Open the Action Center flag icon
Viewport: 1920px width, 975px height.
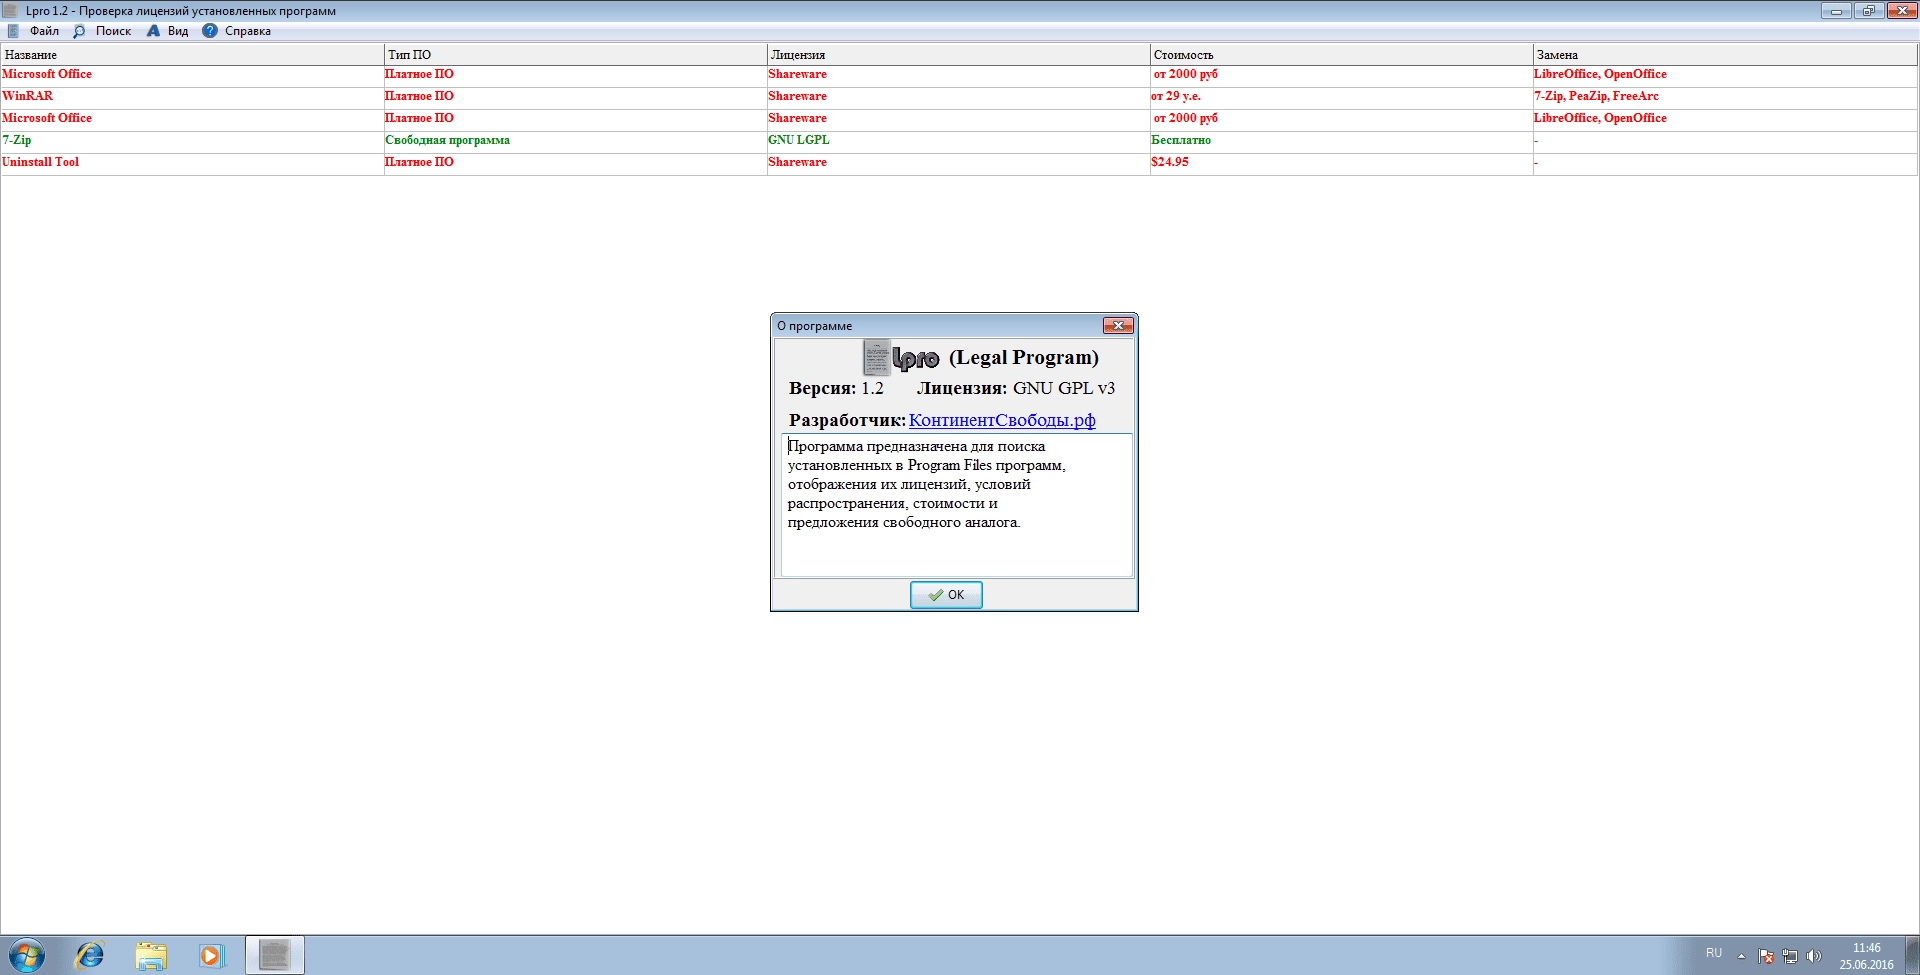(x=1766, y=956)
